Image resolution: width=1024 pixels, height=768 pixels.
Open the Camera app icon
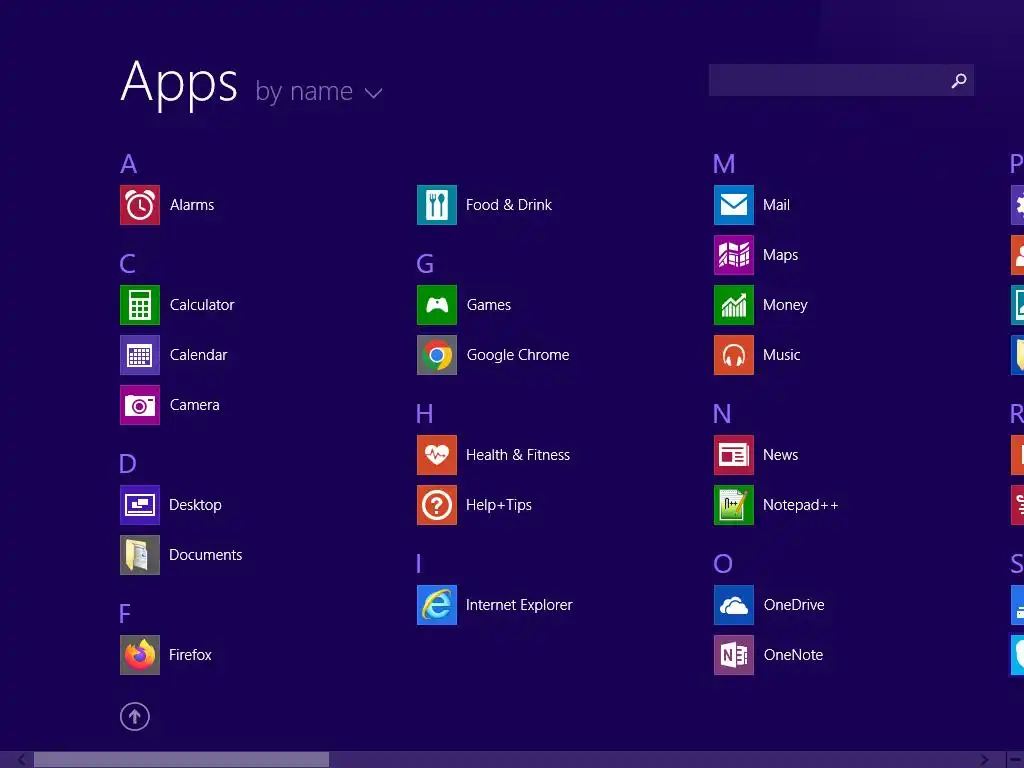coord(140,405)
